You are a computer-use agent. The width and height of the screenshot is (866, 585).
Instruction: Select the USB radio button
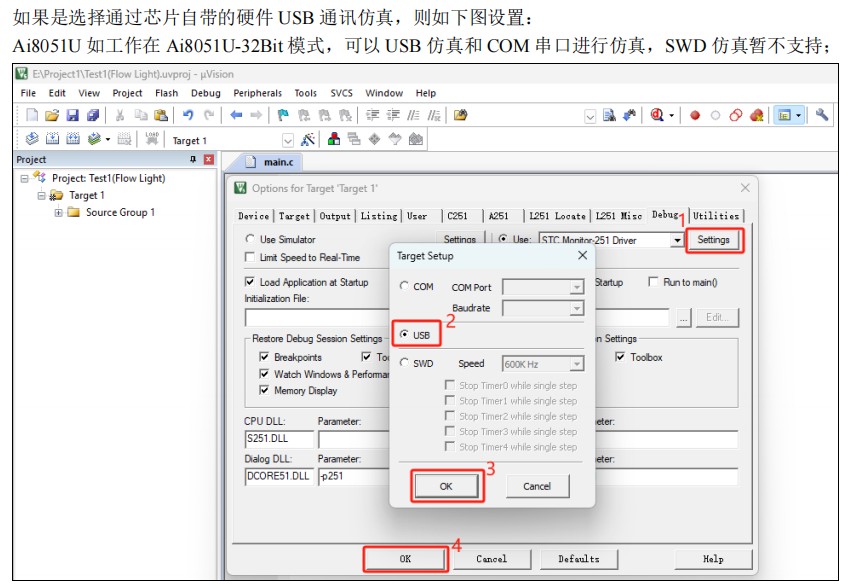coord(404,335)
